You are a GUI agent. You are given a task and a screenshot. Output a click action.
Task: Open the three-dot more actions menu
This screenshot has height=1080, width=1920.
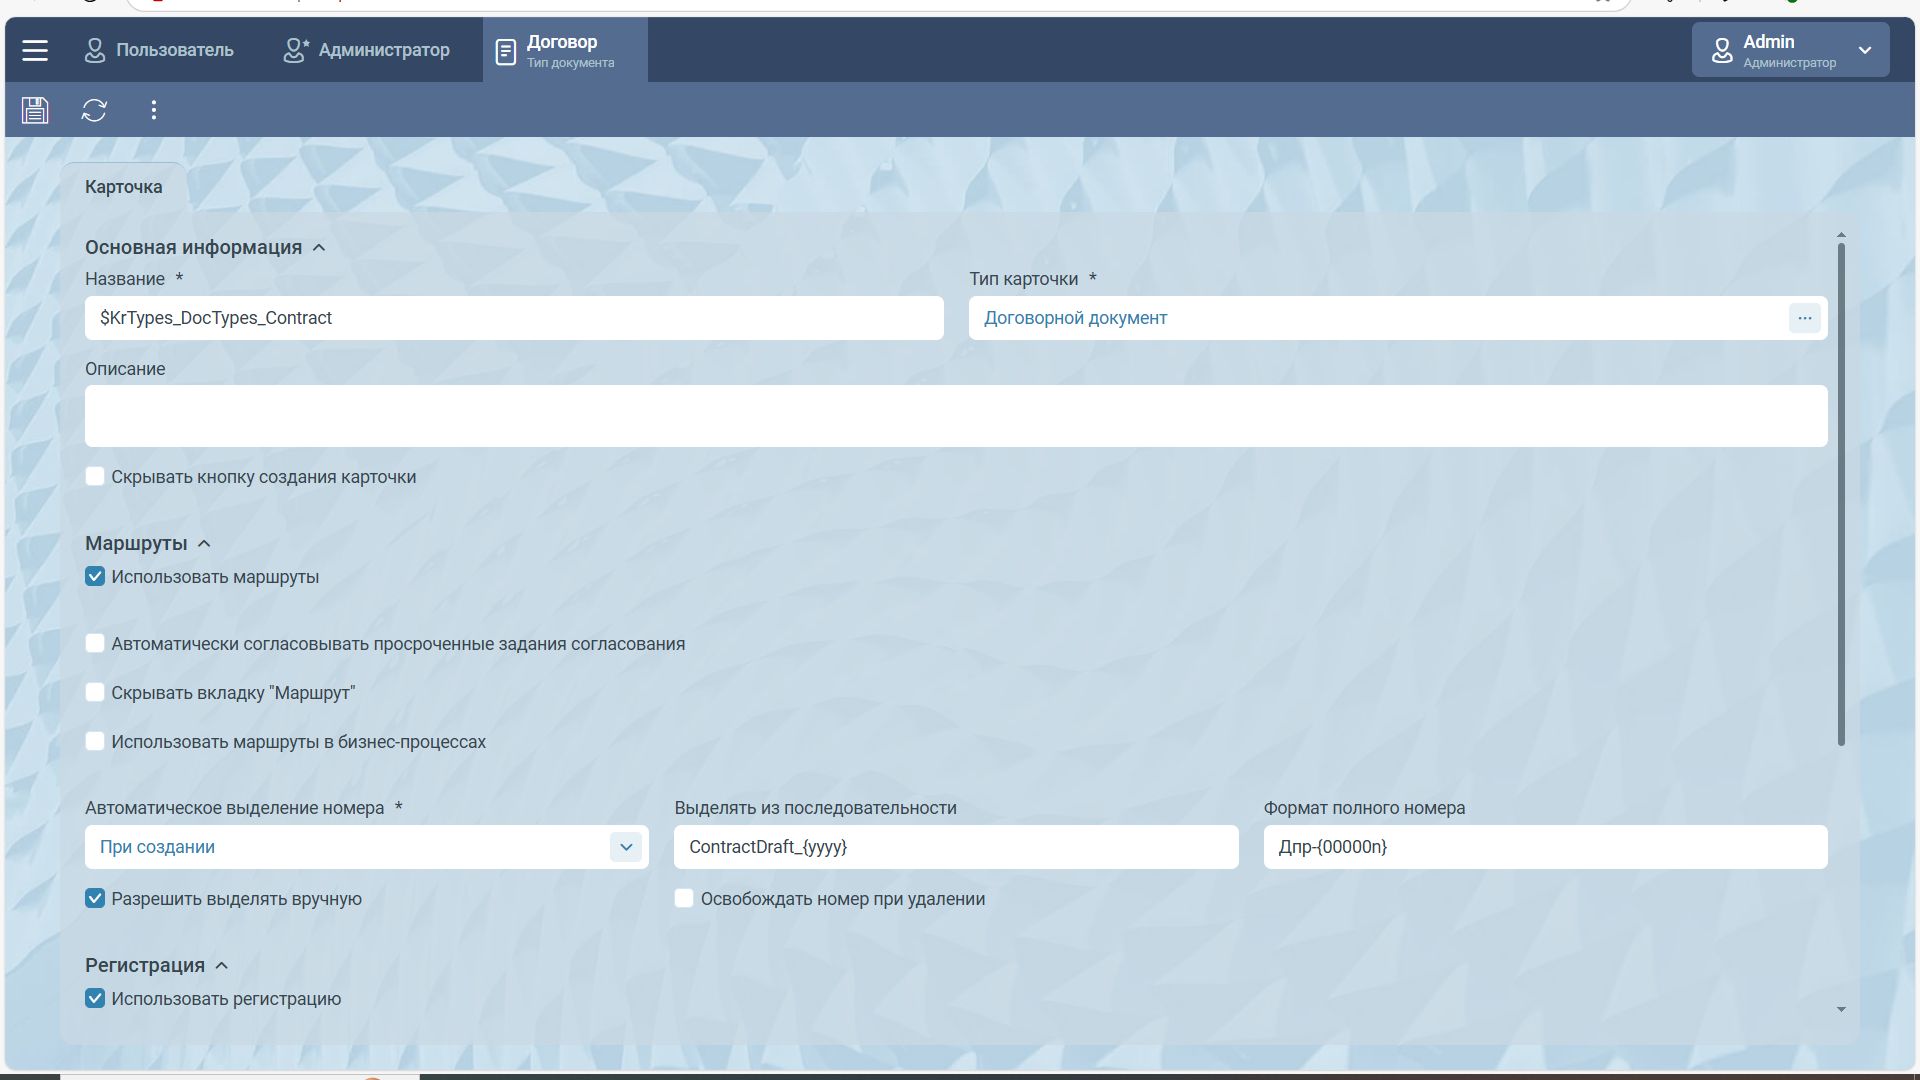click(153, 110)
